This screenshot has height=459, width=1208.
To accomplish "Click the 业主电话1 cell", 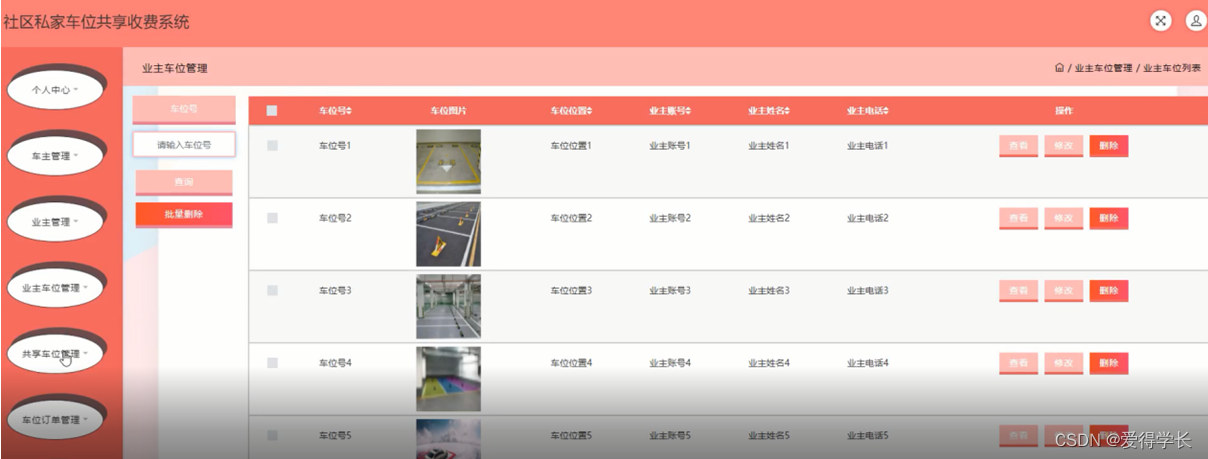I will click(x=868, y=146).
